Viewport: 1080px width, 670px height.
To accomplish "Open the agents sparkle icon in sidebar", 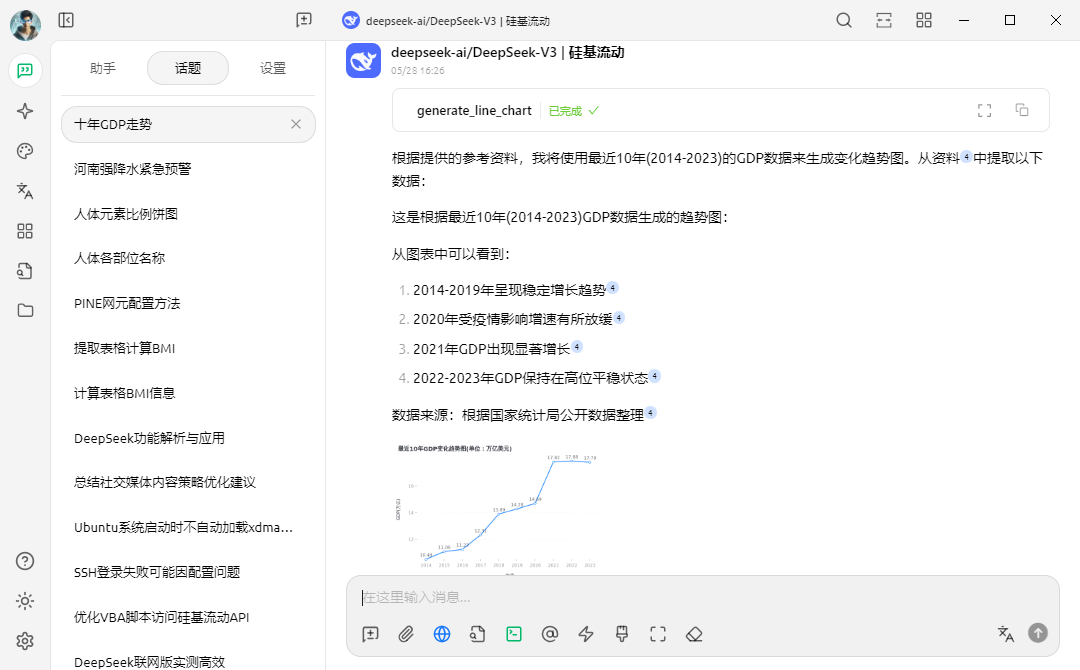I will 25,111.
